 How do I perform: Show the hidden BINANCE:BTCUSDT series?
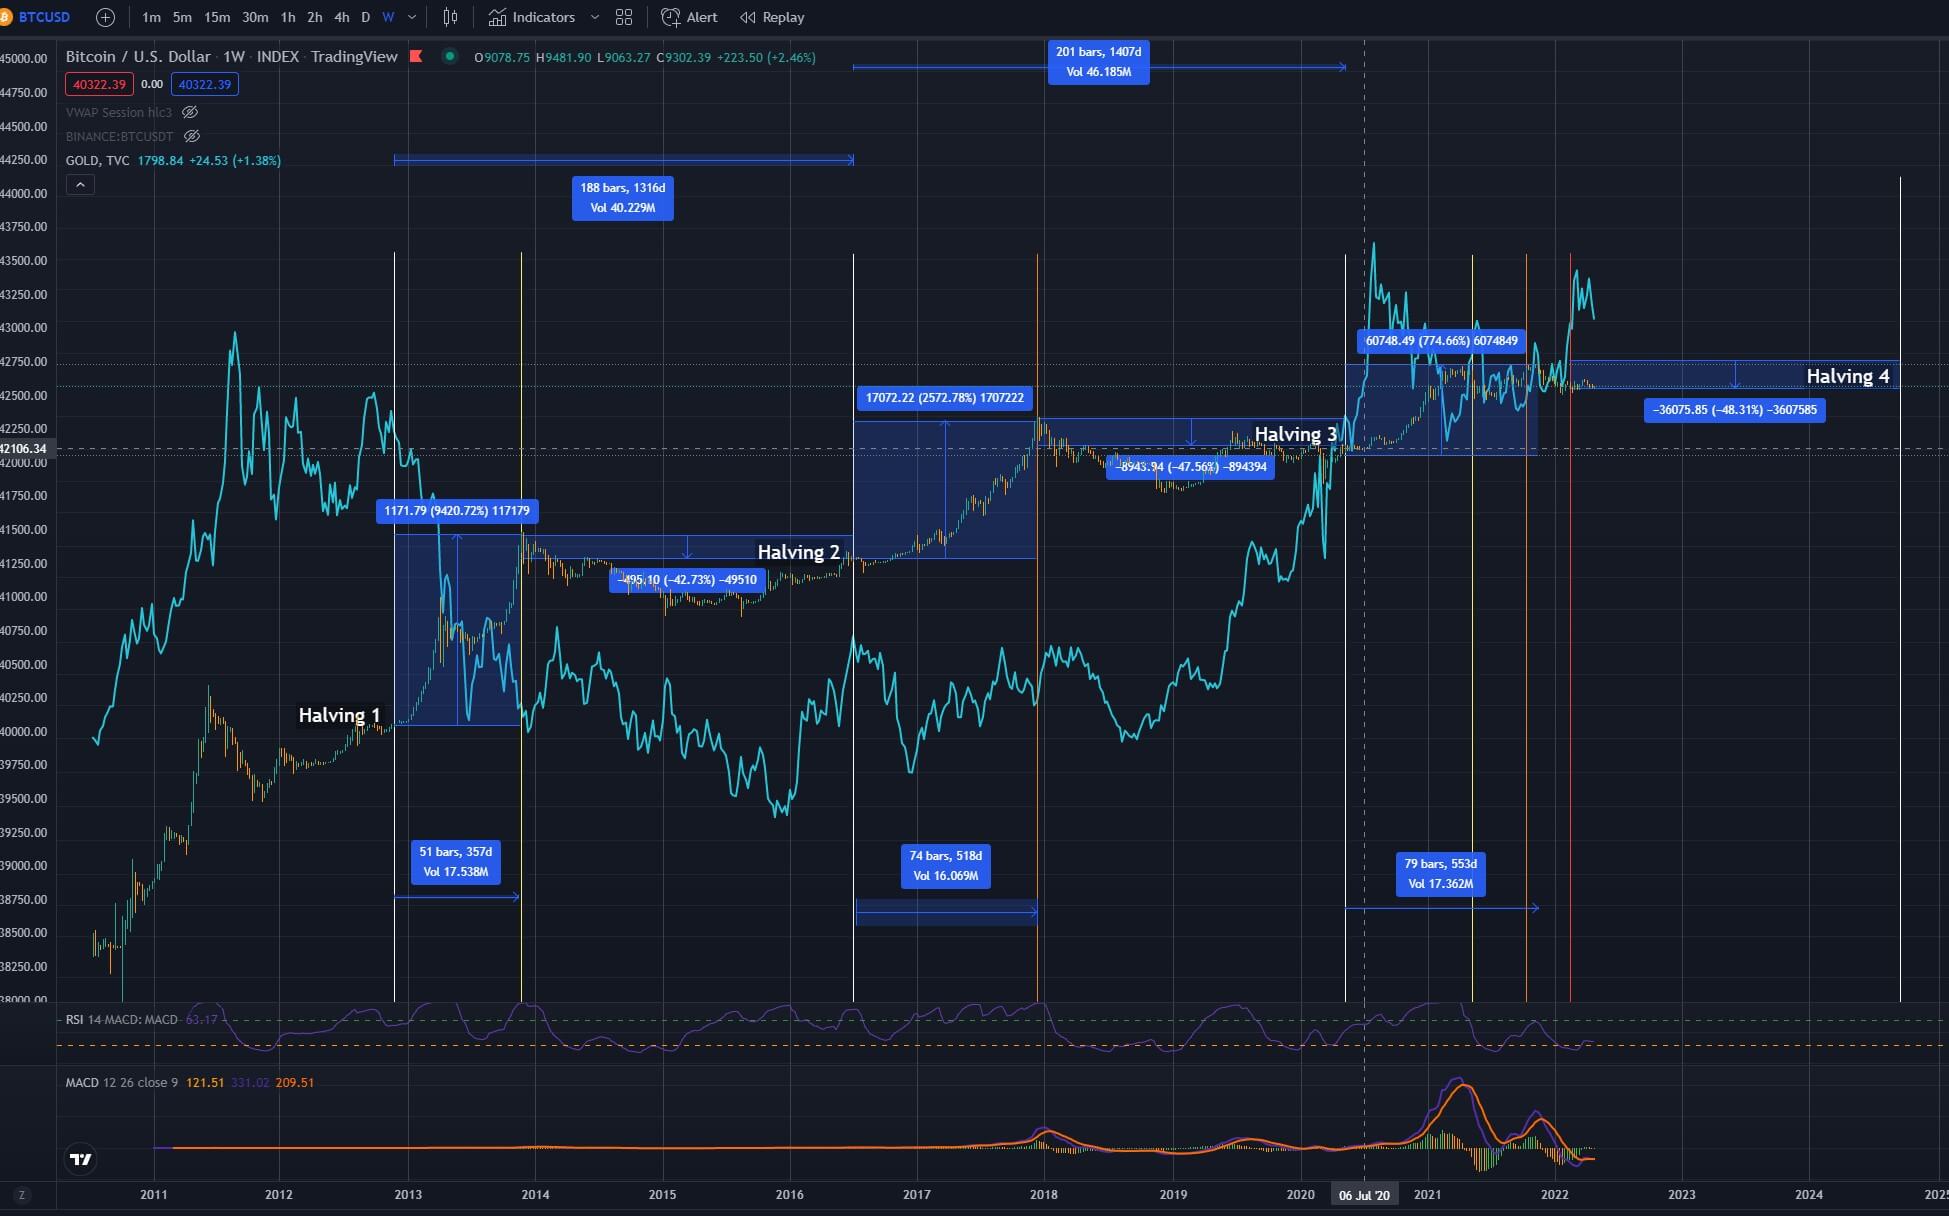(192, 136)
